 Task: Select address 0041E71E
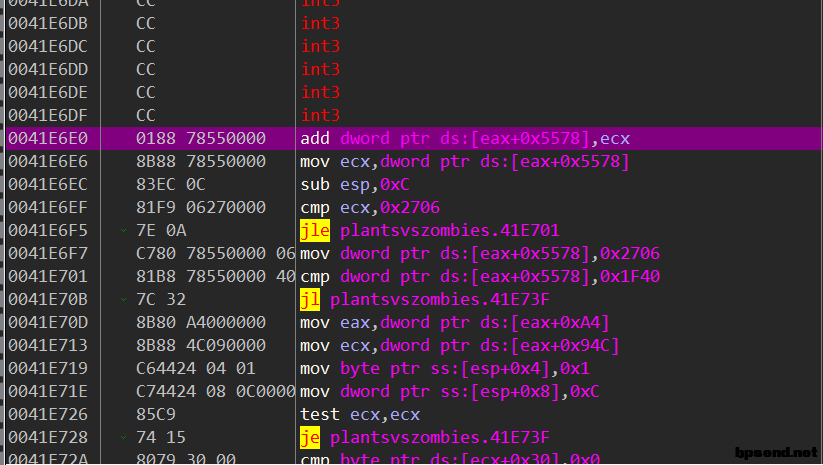[x=48, y=392]
